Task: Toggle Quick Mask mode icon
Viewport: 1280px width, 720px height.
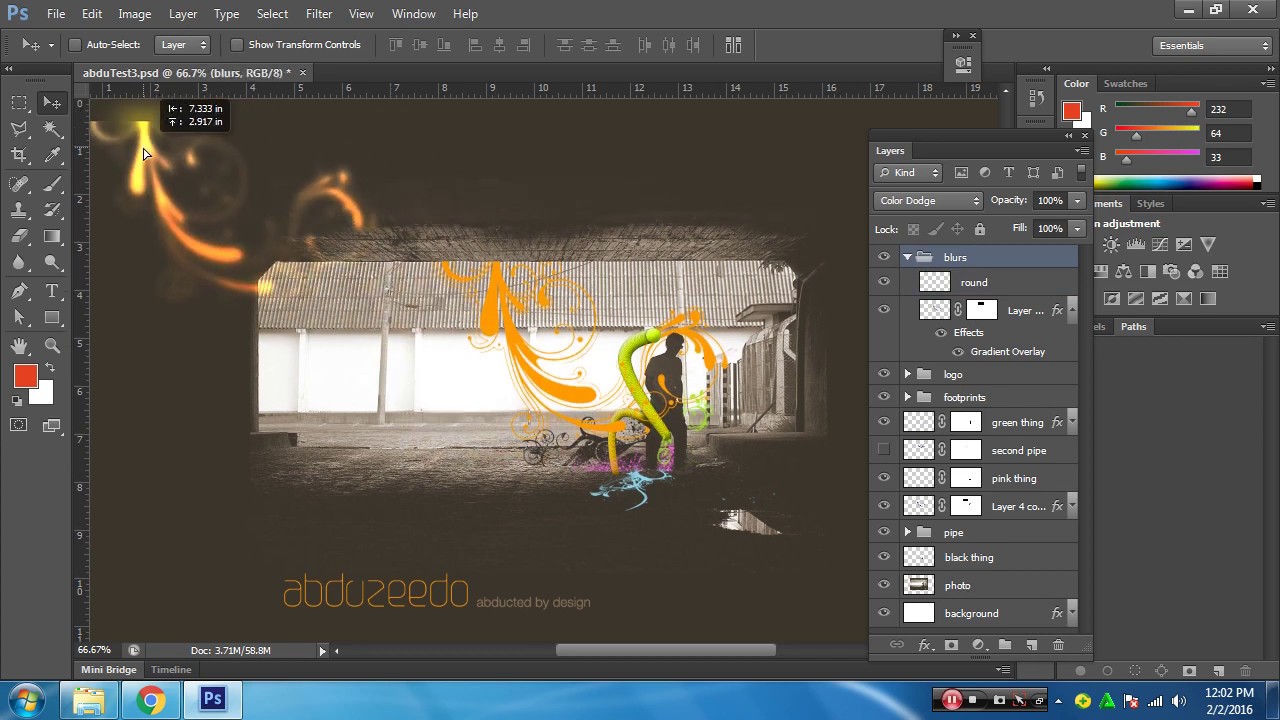Action: click(x=19, y=425)
